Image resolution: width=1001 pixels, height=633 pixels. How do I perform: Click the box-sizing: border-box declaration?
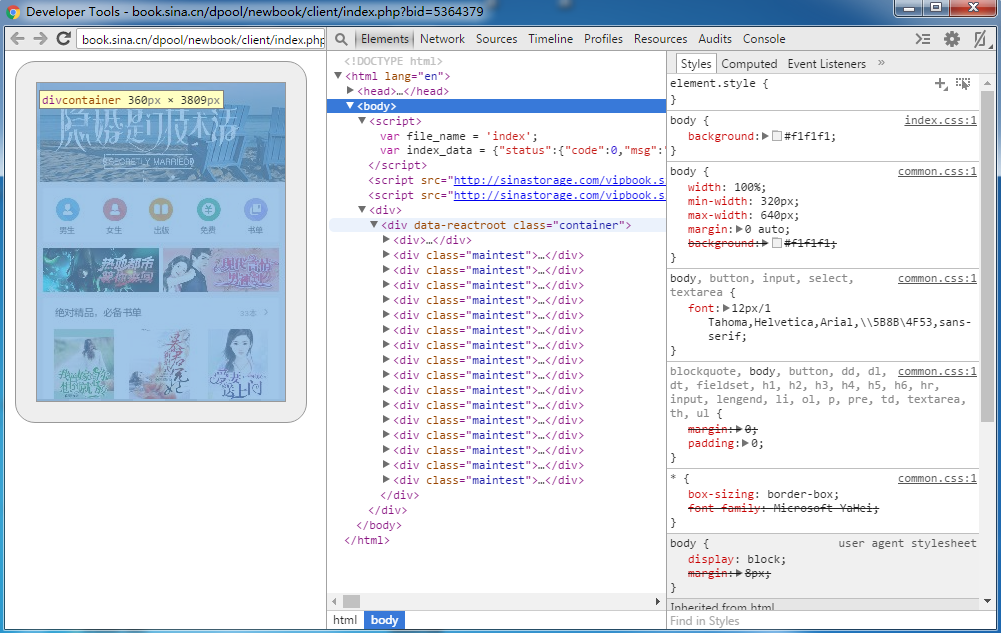click(764, 494)
